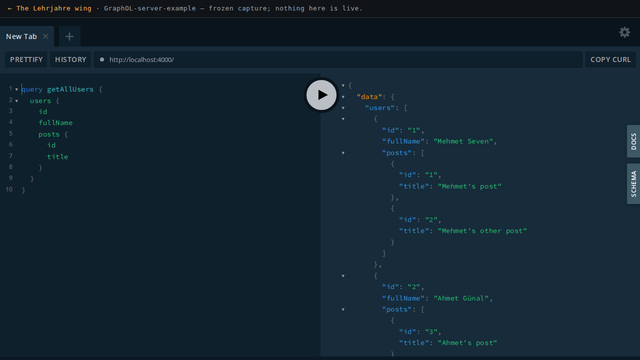Click "Ahmet Günal" value in response
This screenshot has height=360, width=640.
tap(461, 298)
